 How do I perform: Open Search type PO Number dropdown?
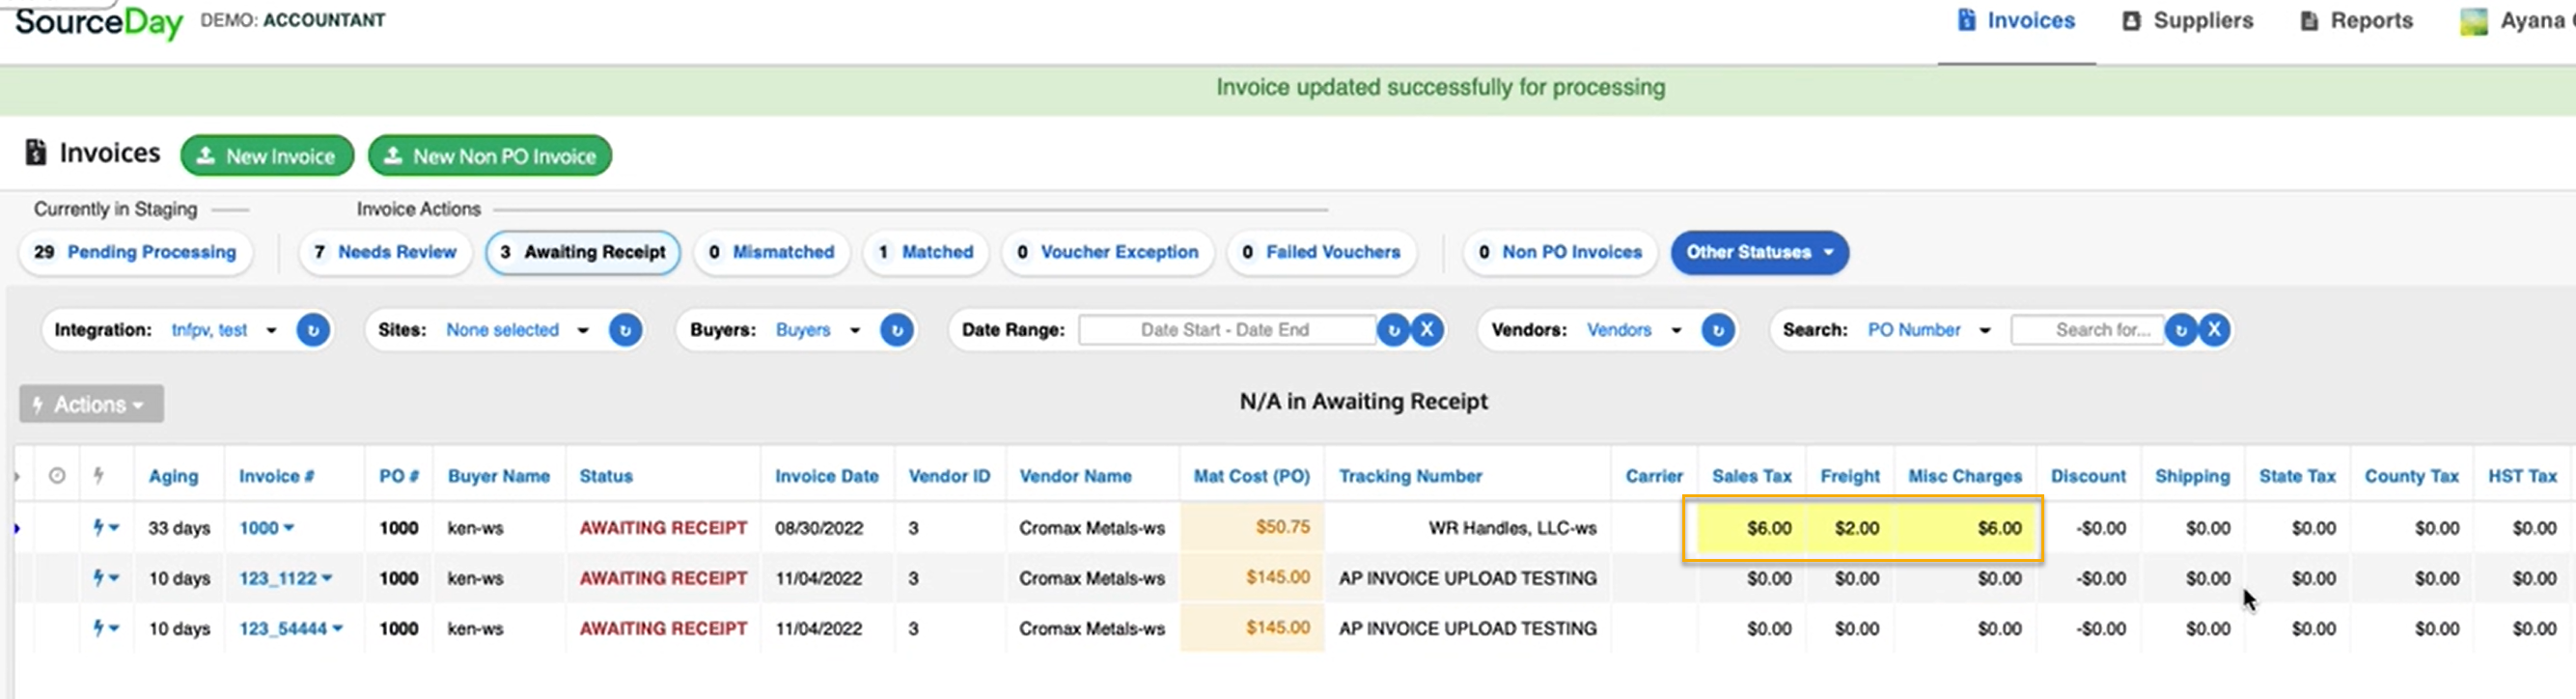(x=1929, y=330)
